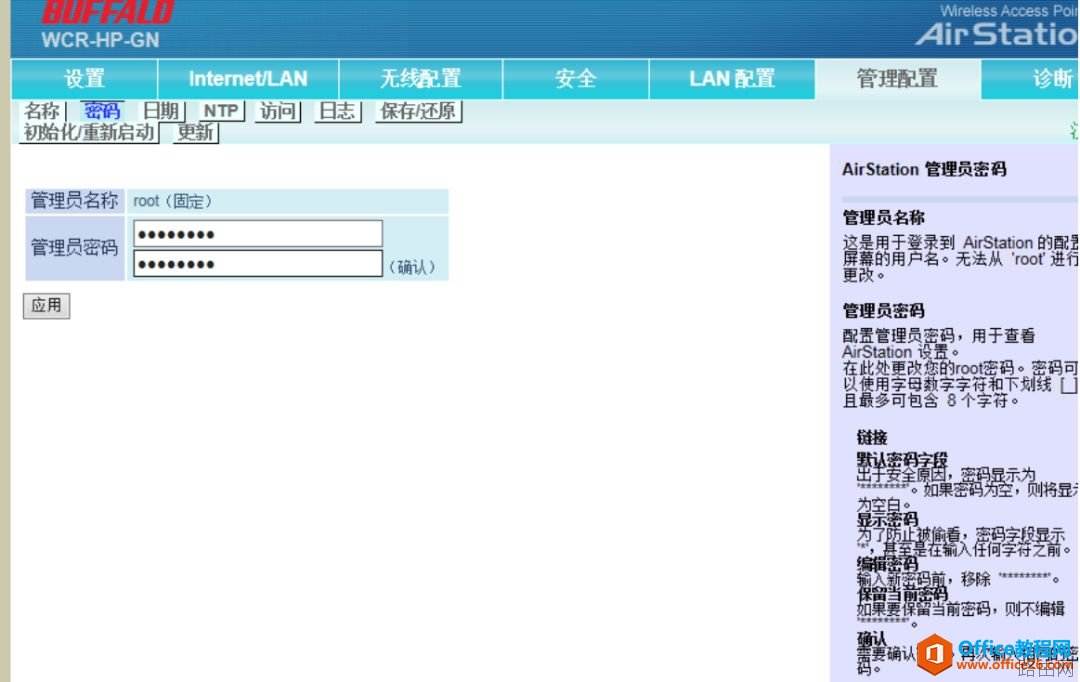This screenshot has width=1080, height=682.
Task: Click the 链接 help section heading
Action: [x=872, y=437]
